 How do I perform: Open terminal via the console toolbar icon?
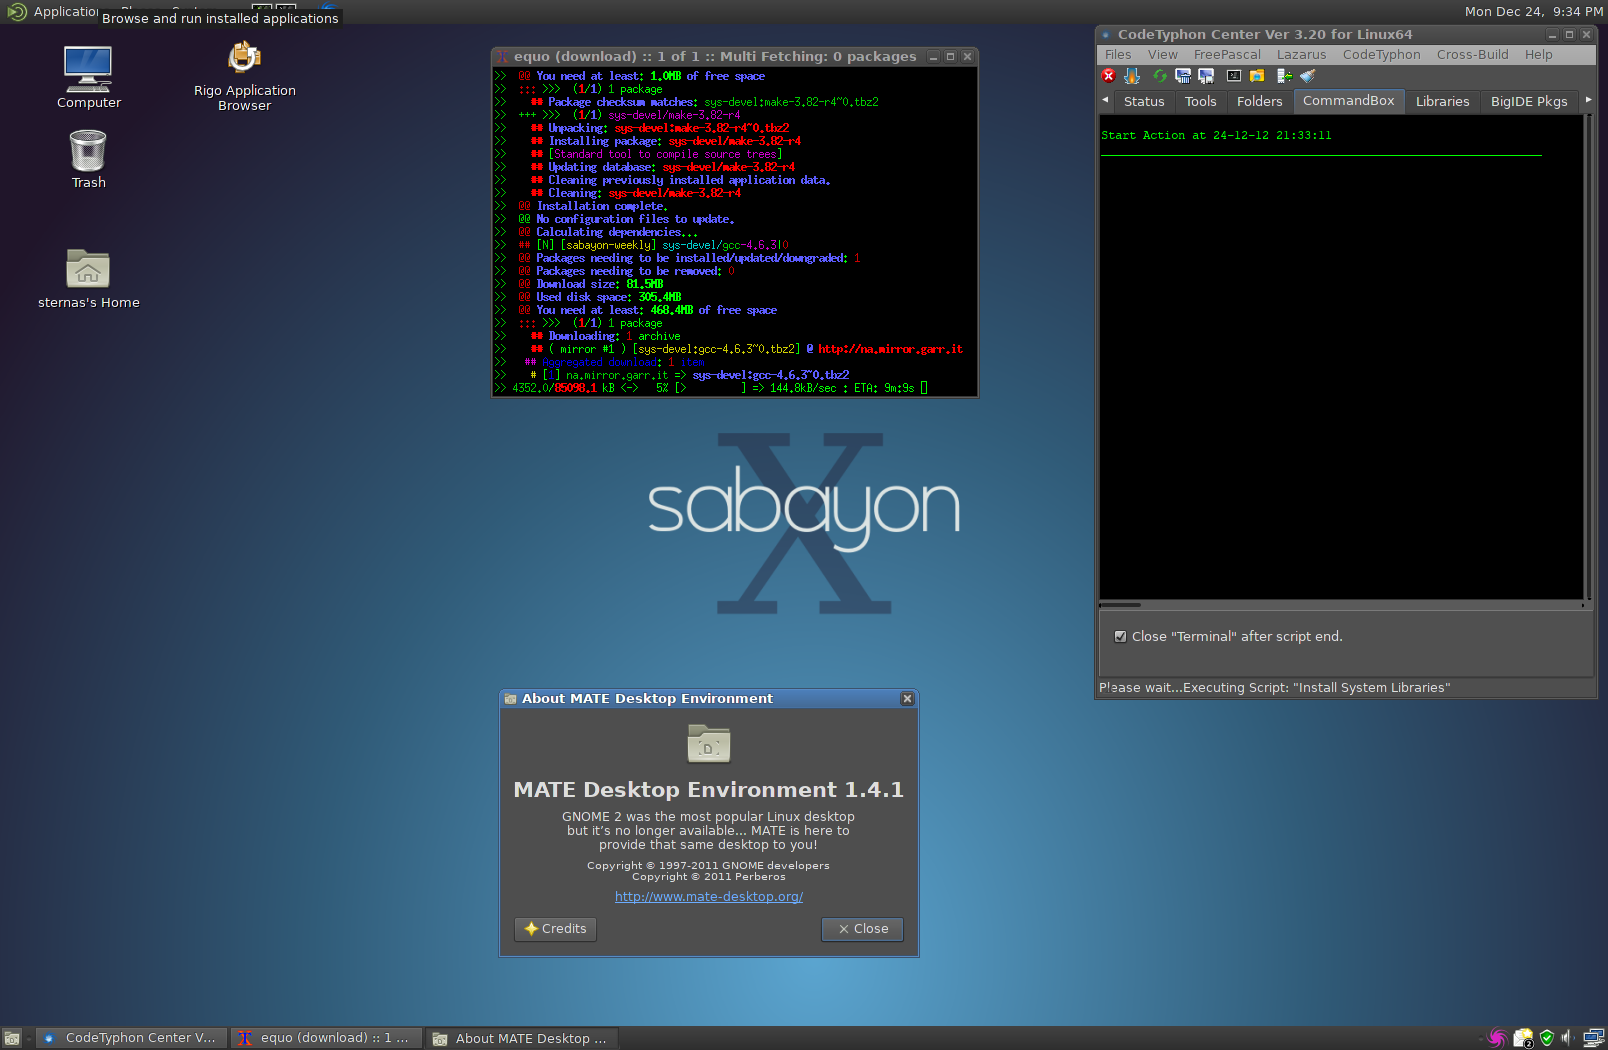pyautogui.click(x=1234, y=76)
